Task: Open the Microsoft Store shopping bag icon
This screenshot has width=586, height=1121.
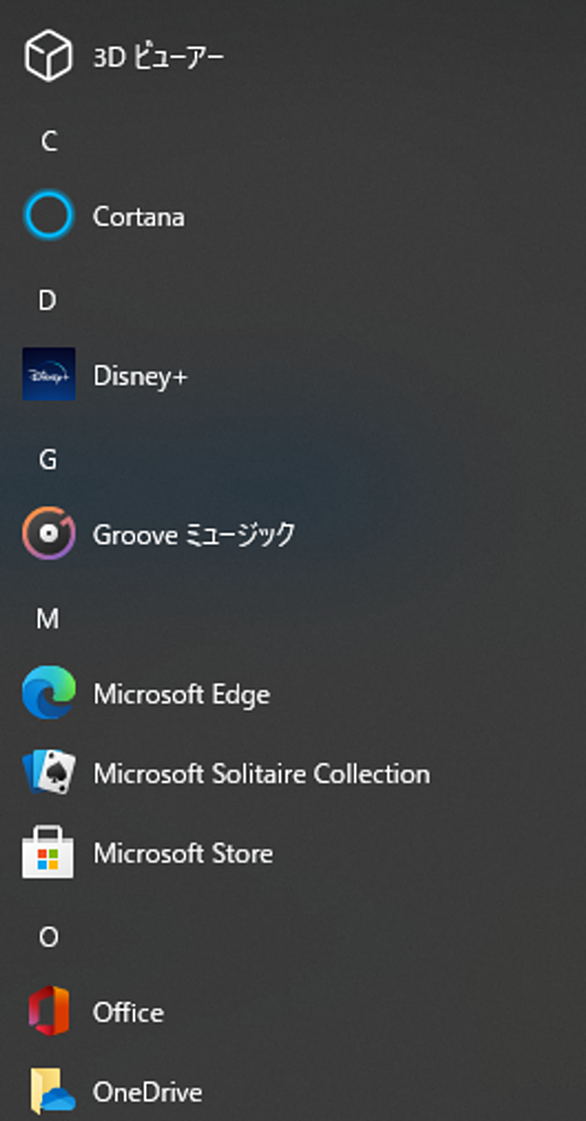Action: click(x=49, y=852)
